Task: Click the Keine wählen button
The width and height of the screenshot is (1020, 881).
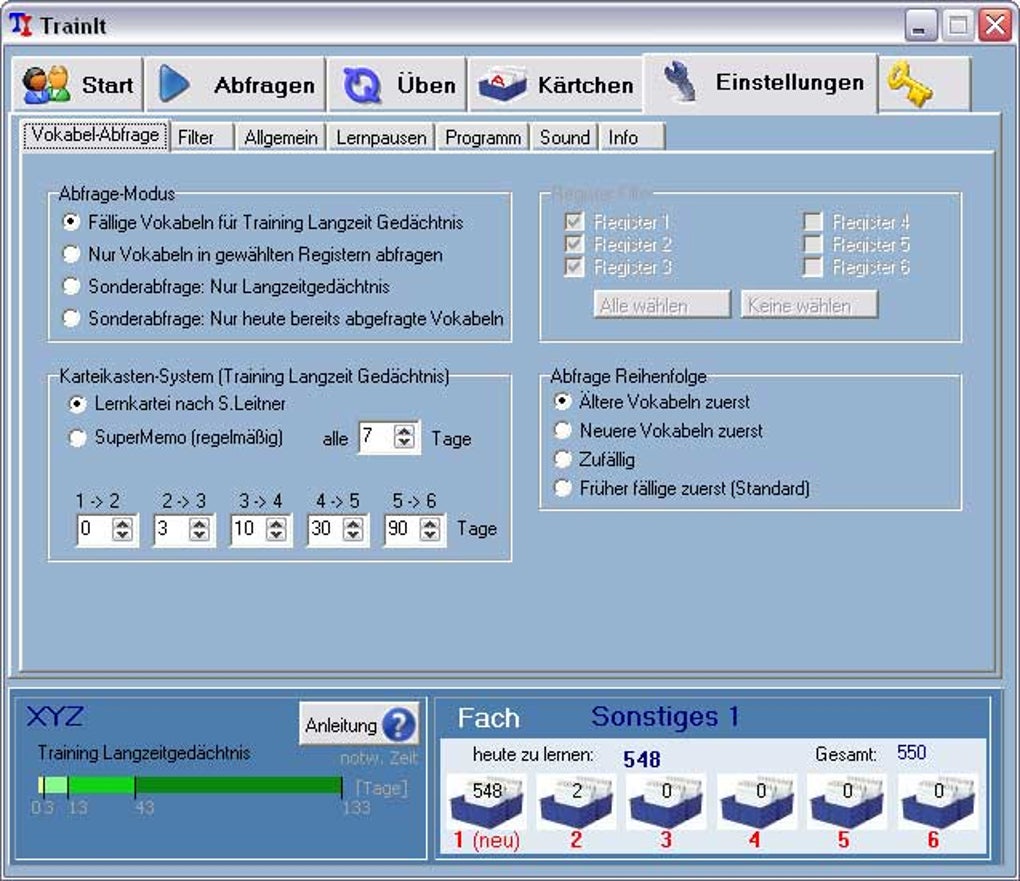Action: click(809, 305)
